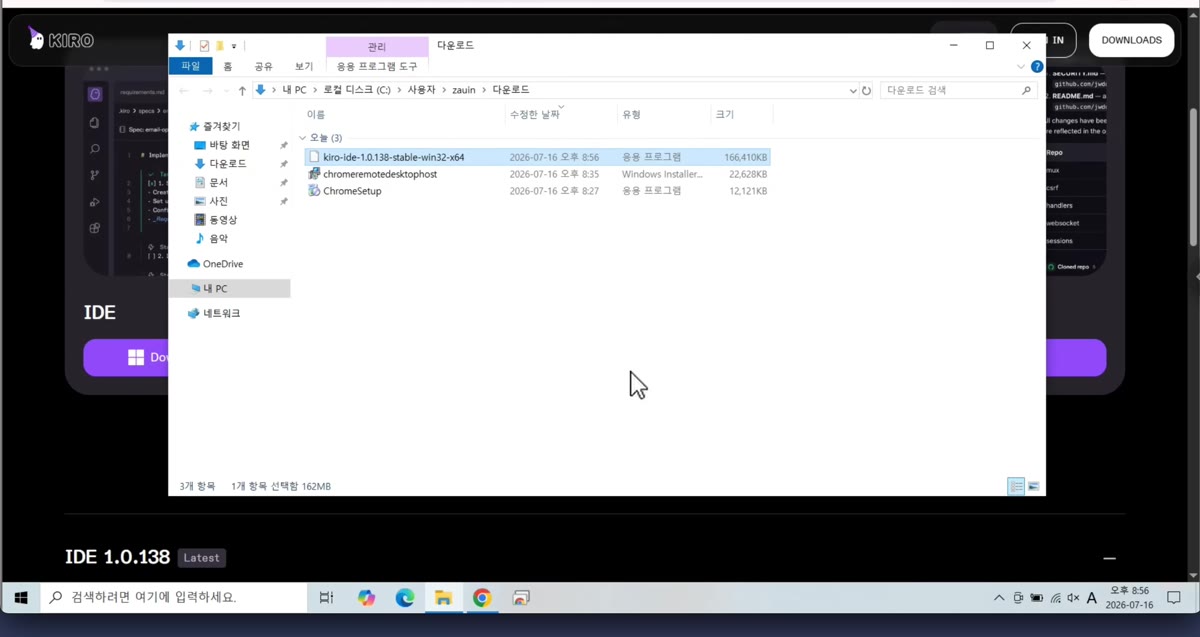Show hidden system tray icons
Screen dimensions: 1200x637
click(998, 598)
